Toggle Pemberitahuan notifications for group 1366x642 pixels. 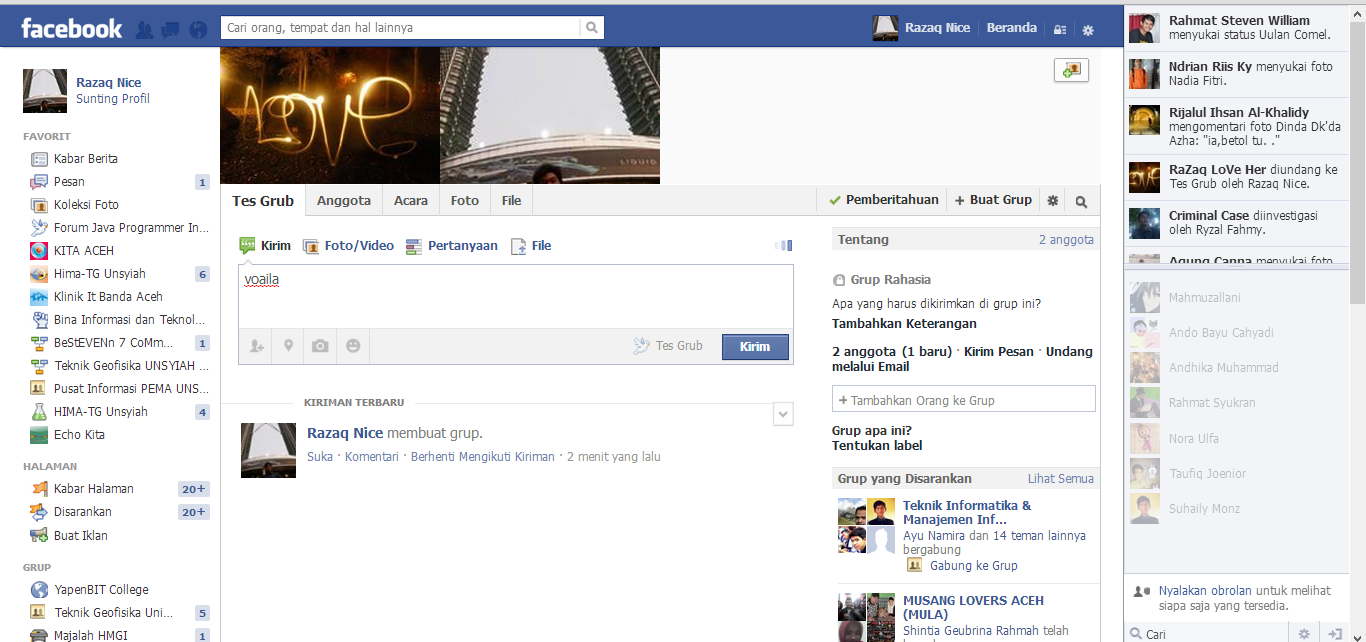point(884,200)
